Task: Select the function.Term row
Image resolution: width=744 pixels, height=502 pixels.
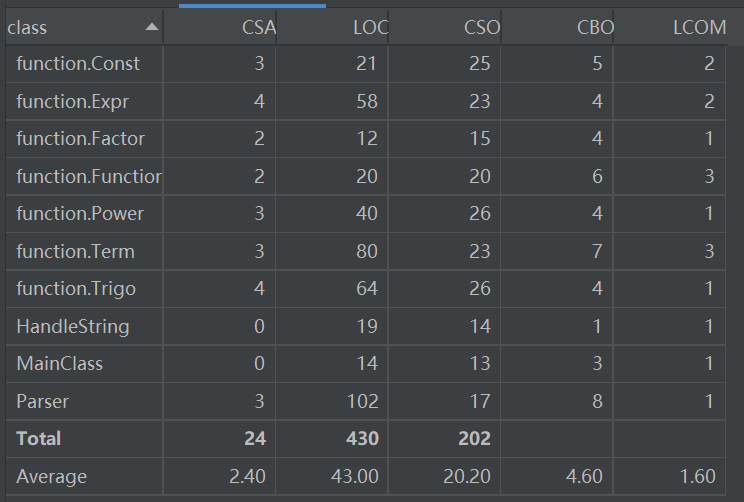Action: [366, 251]
